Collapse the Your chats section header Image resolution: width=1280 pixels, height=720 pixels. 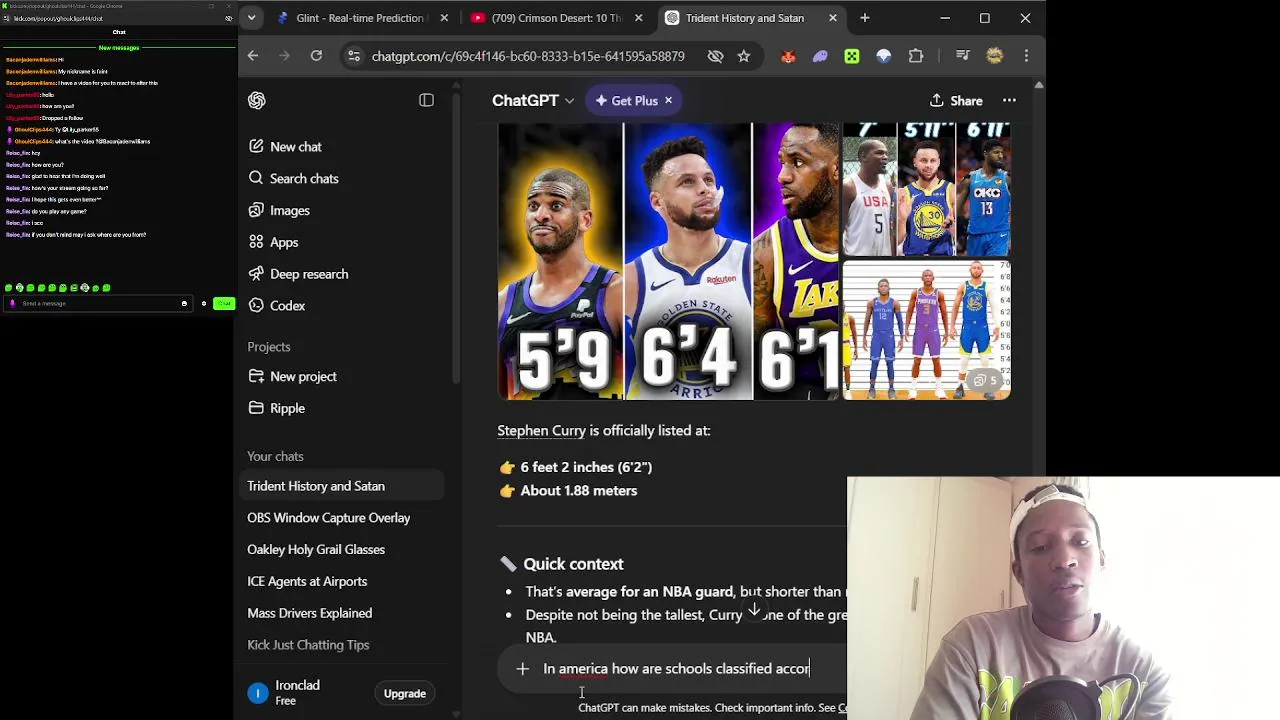pos(275,456)
